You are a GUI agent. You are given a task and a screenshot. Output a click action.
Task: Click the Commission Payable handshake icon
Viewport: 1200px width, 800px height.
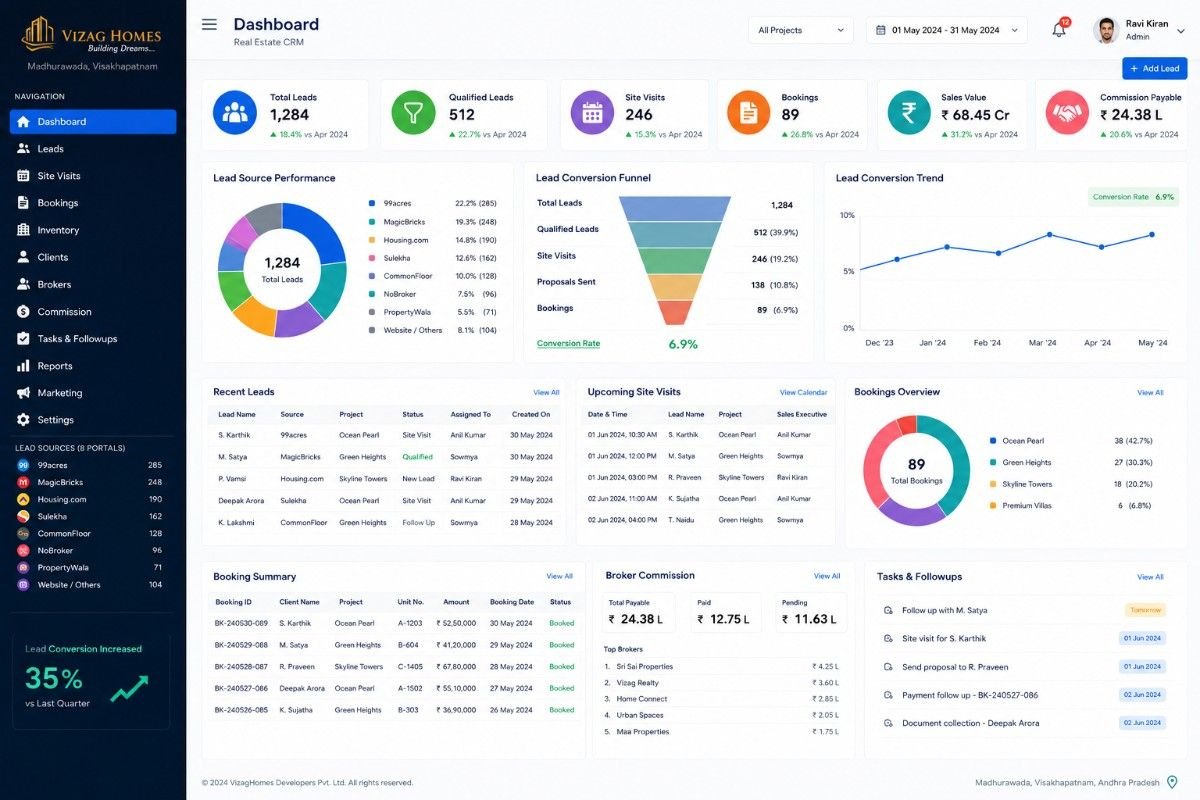pos(1067,112)
